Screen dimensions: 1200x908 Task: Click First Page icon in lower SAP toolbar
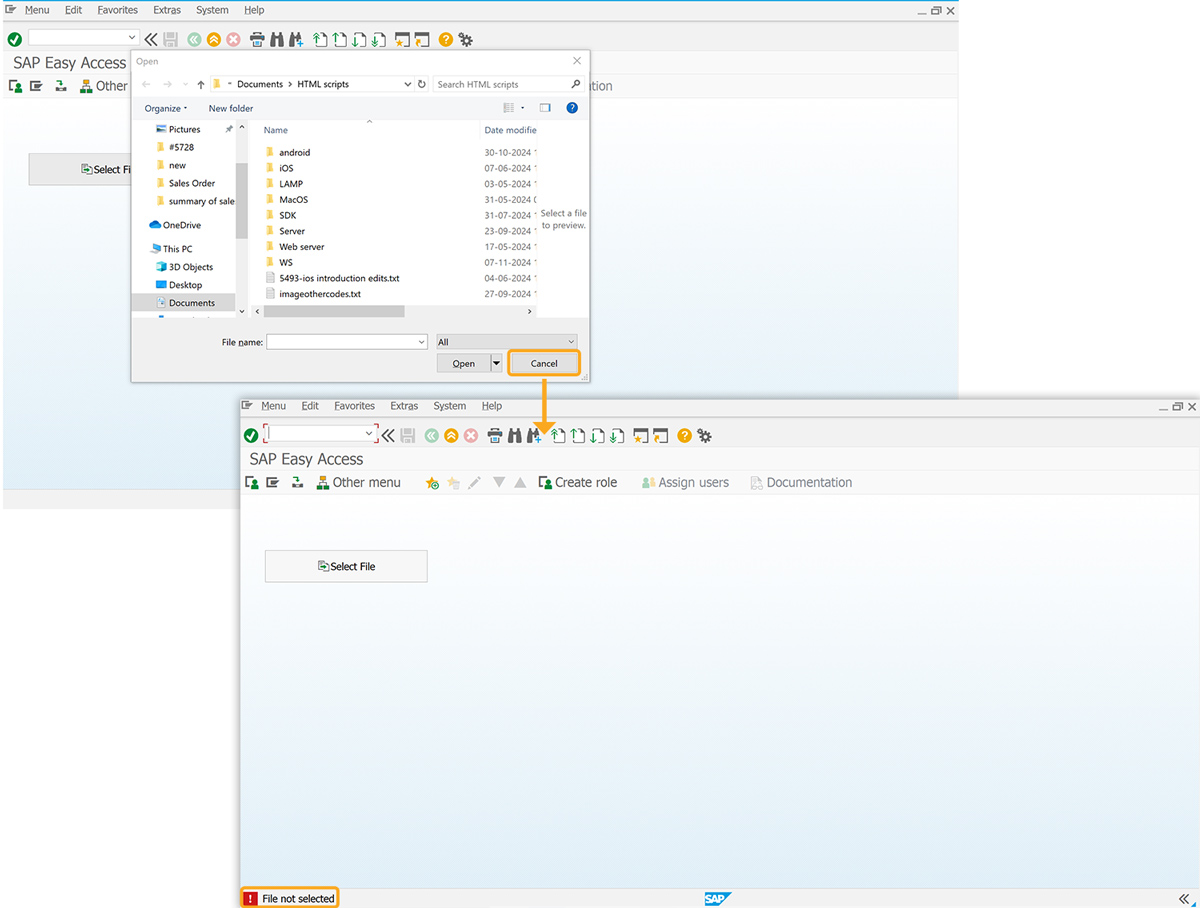558,436
